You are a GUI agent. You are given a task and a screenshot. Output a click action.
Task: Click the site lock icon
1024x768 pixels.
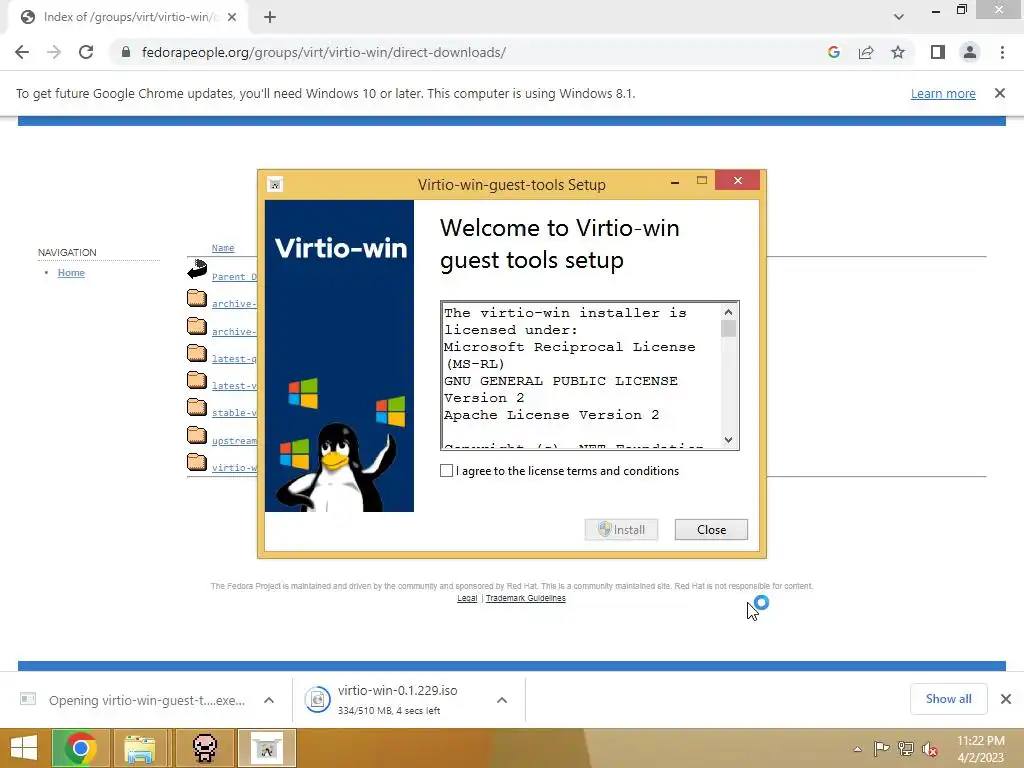coord(126,52)
